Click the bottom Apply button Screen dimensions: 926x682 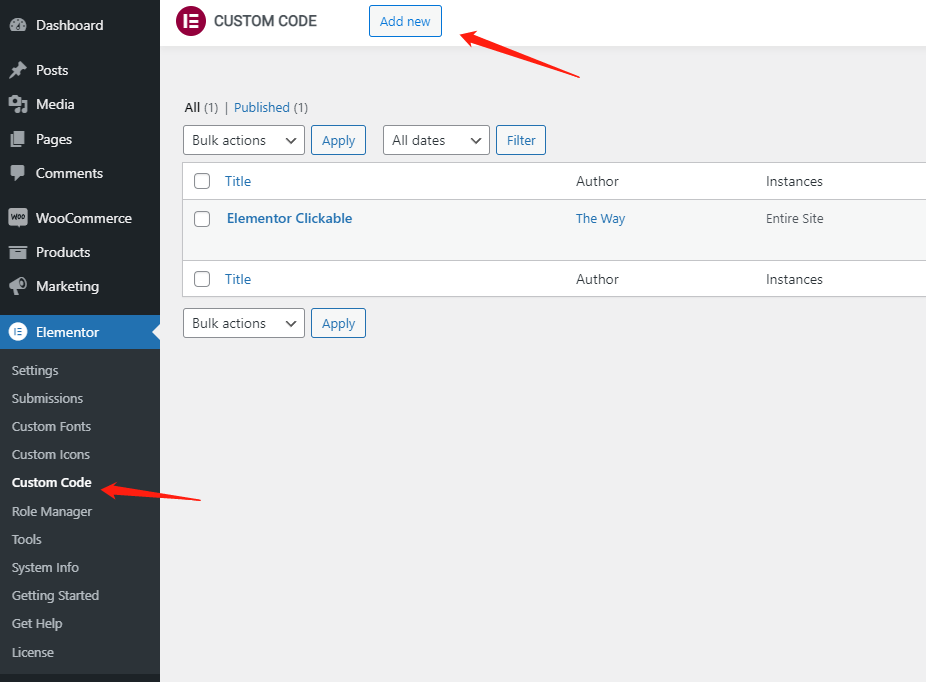click(338, 323)
